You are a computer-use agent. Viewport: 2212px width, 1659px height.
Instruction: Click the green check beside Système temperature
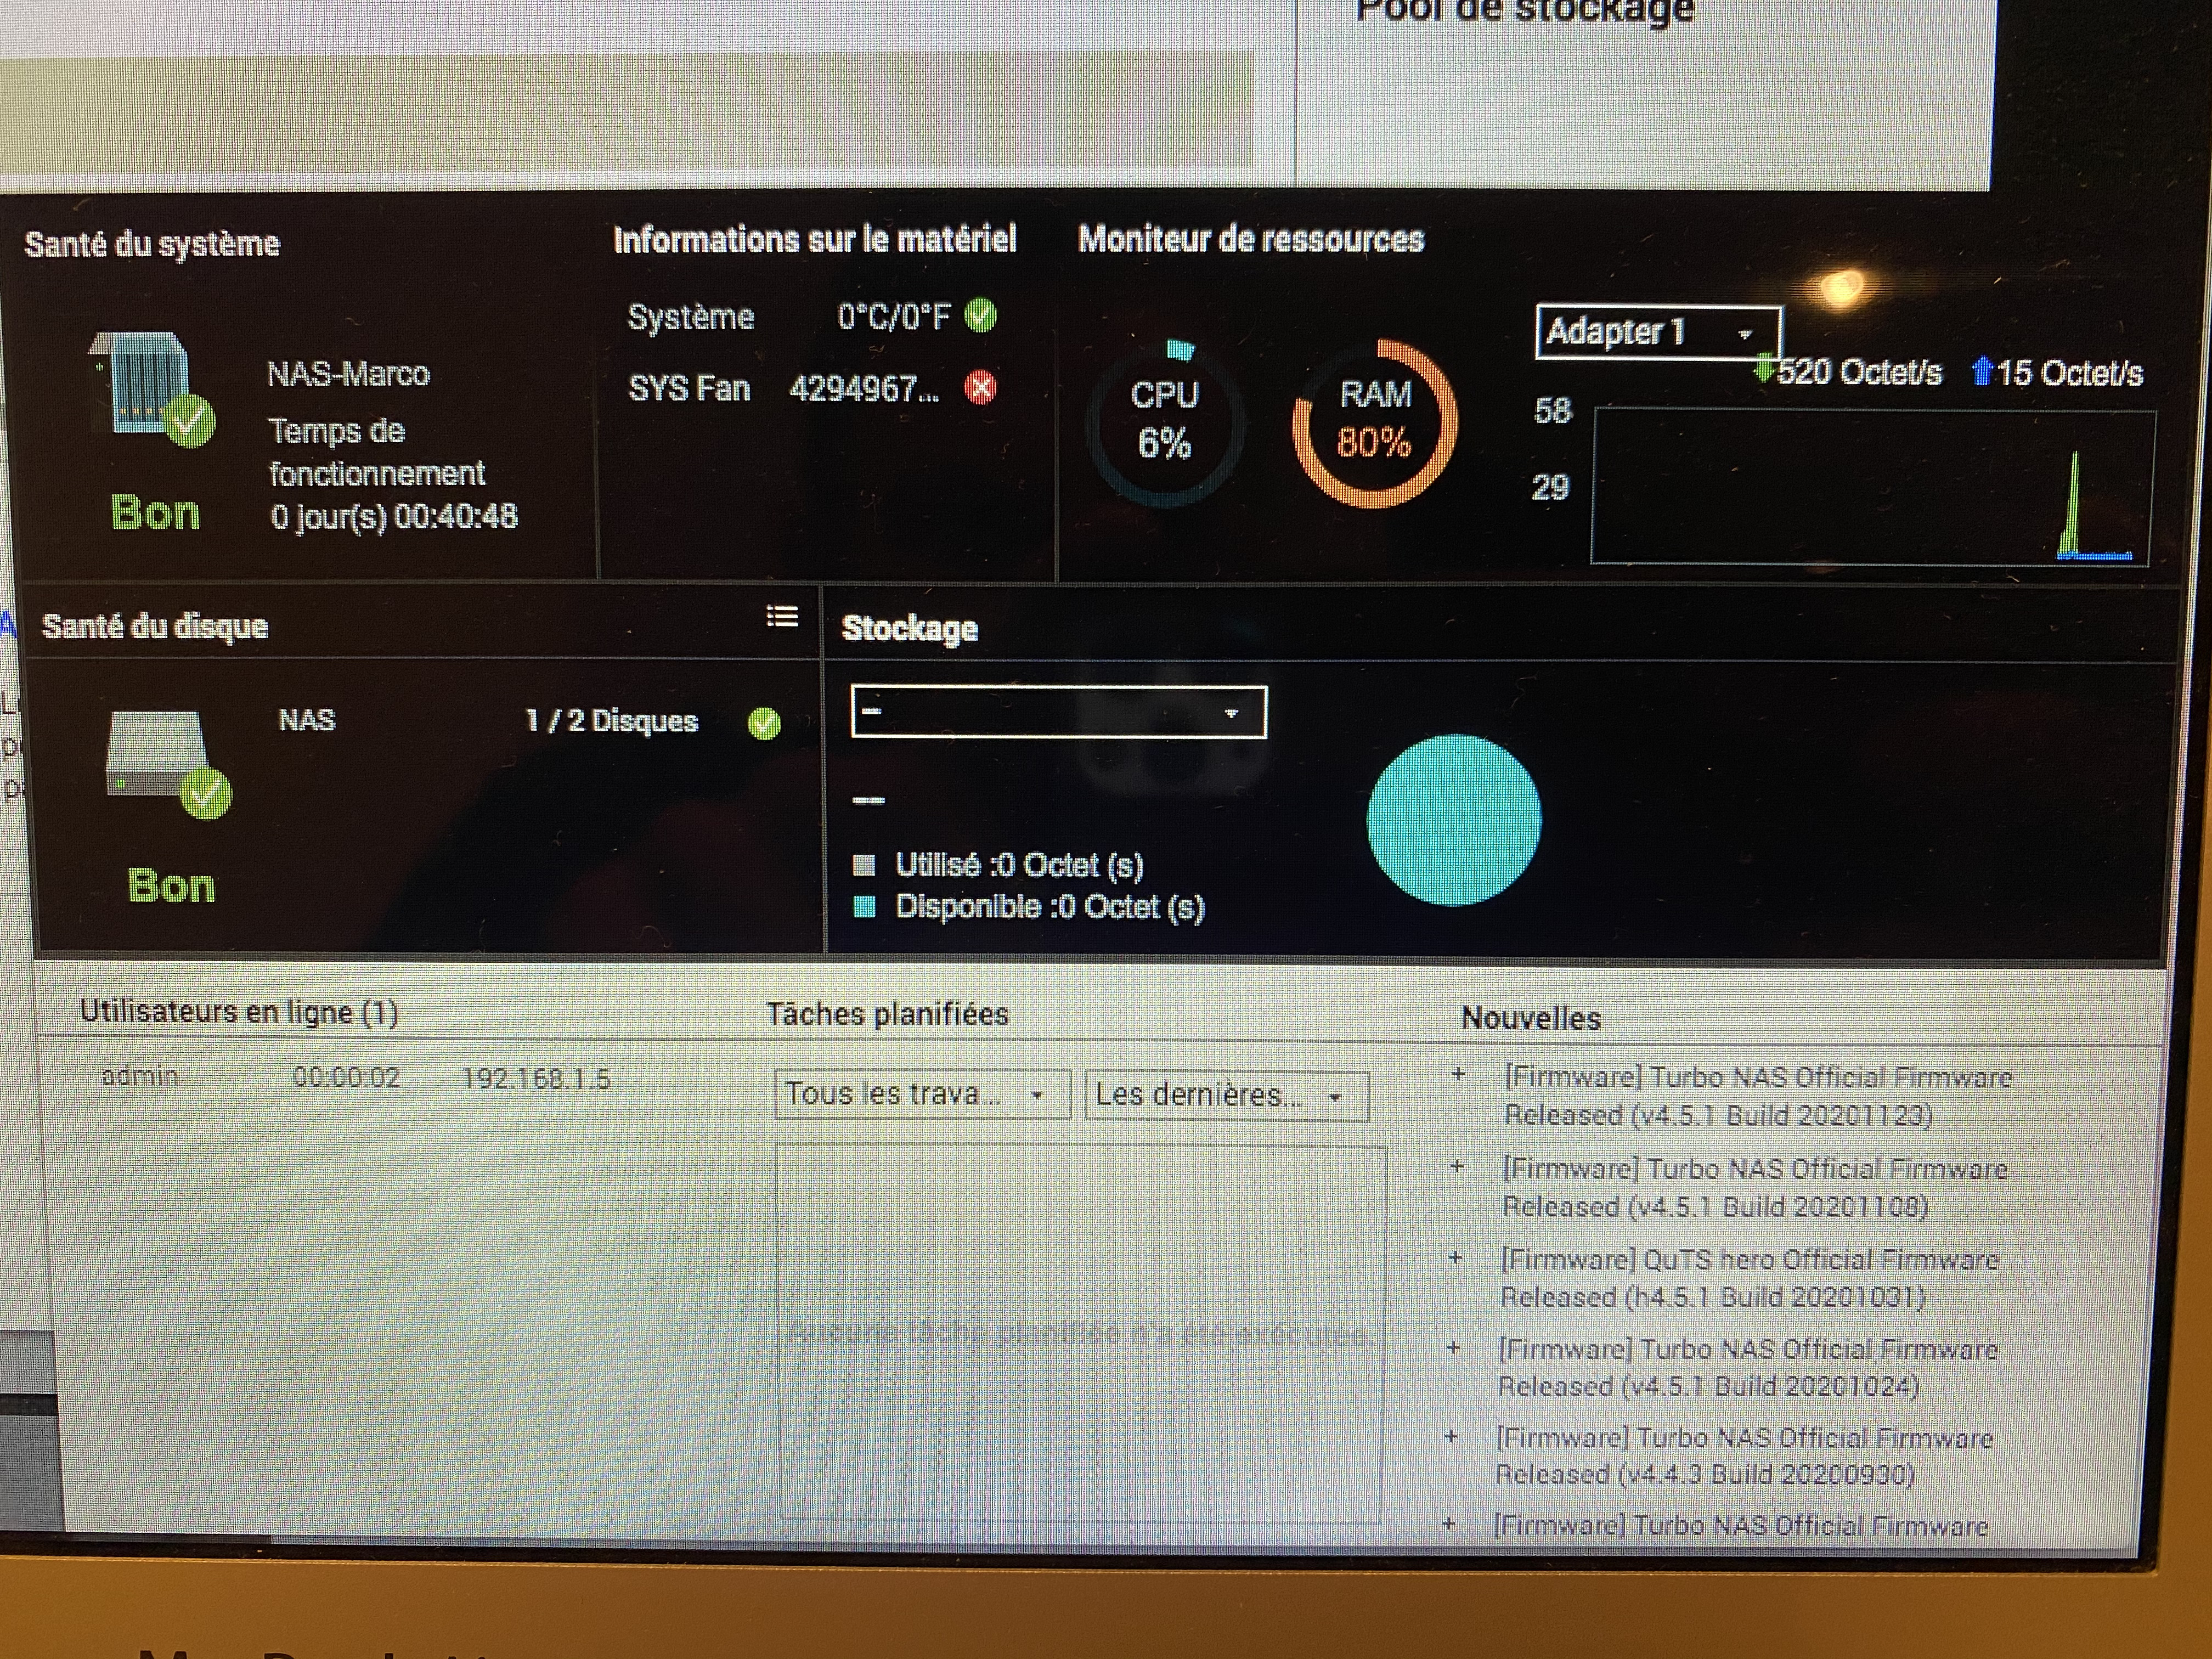(980, 316)
